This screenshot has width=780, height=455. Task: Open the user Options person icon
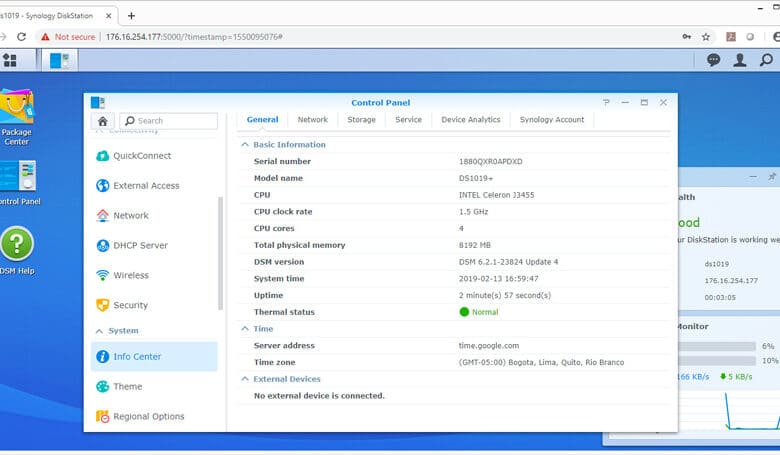coord(740,60)
